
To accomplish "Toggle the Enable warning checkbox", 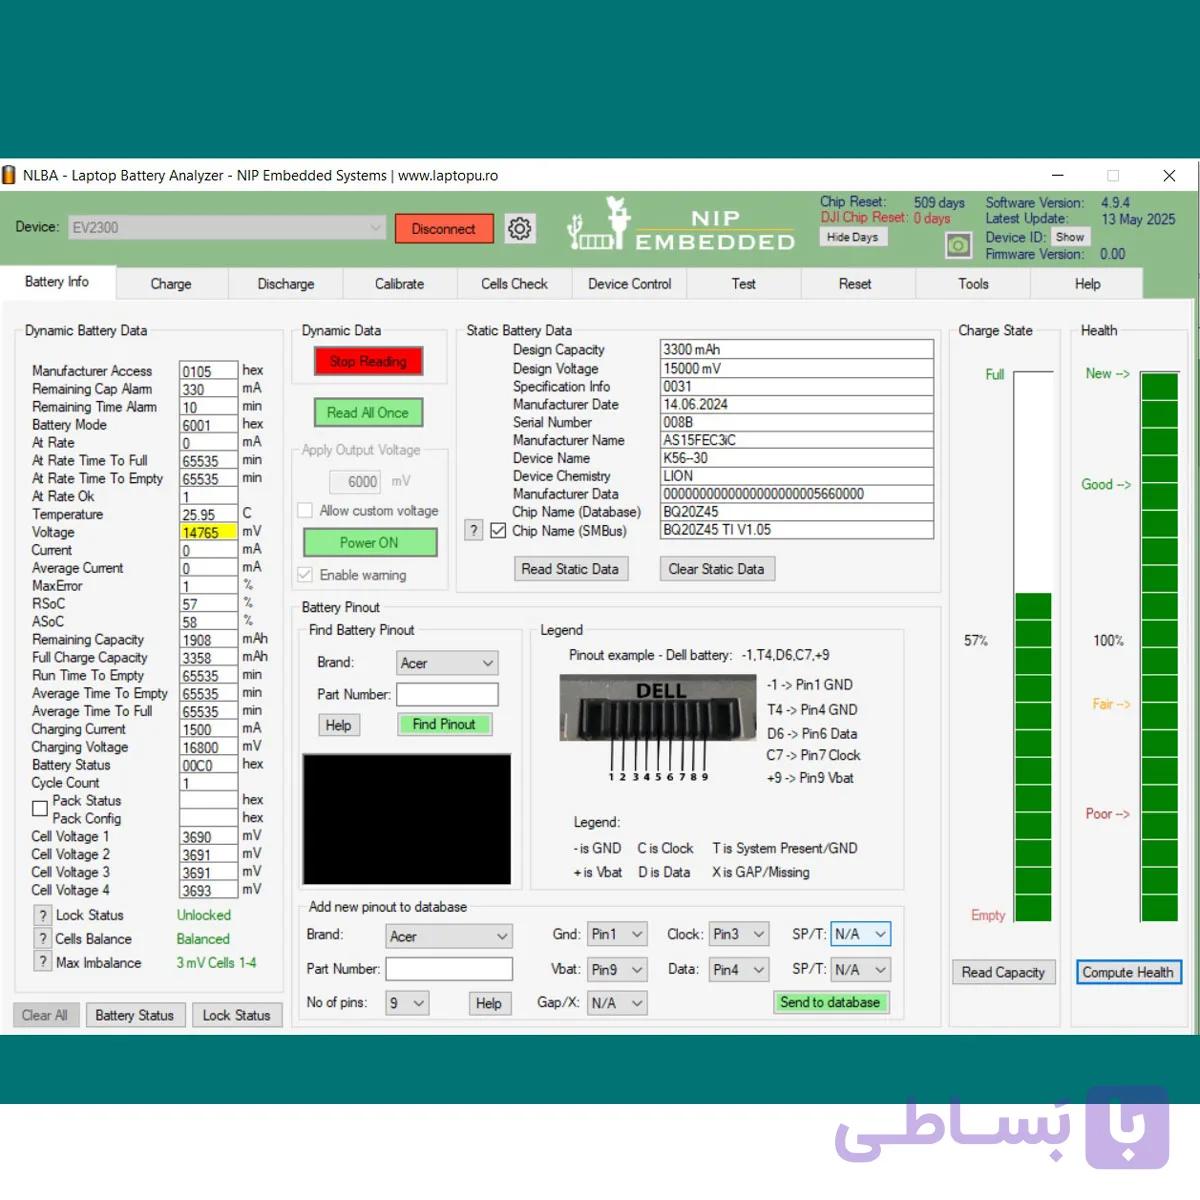I will tap(306, 575).
